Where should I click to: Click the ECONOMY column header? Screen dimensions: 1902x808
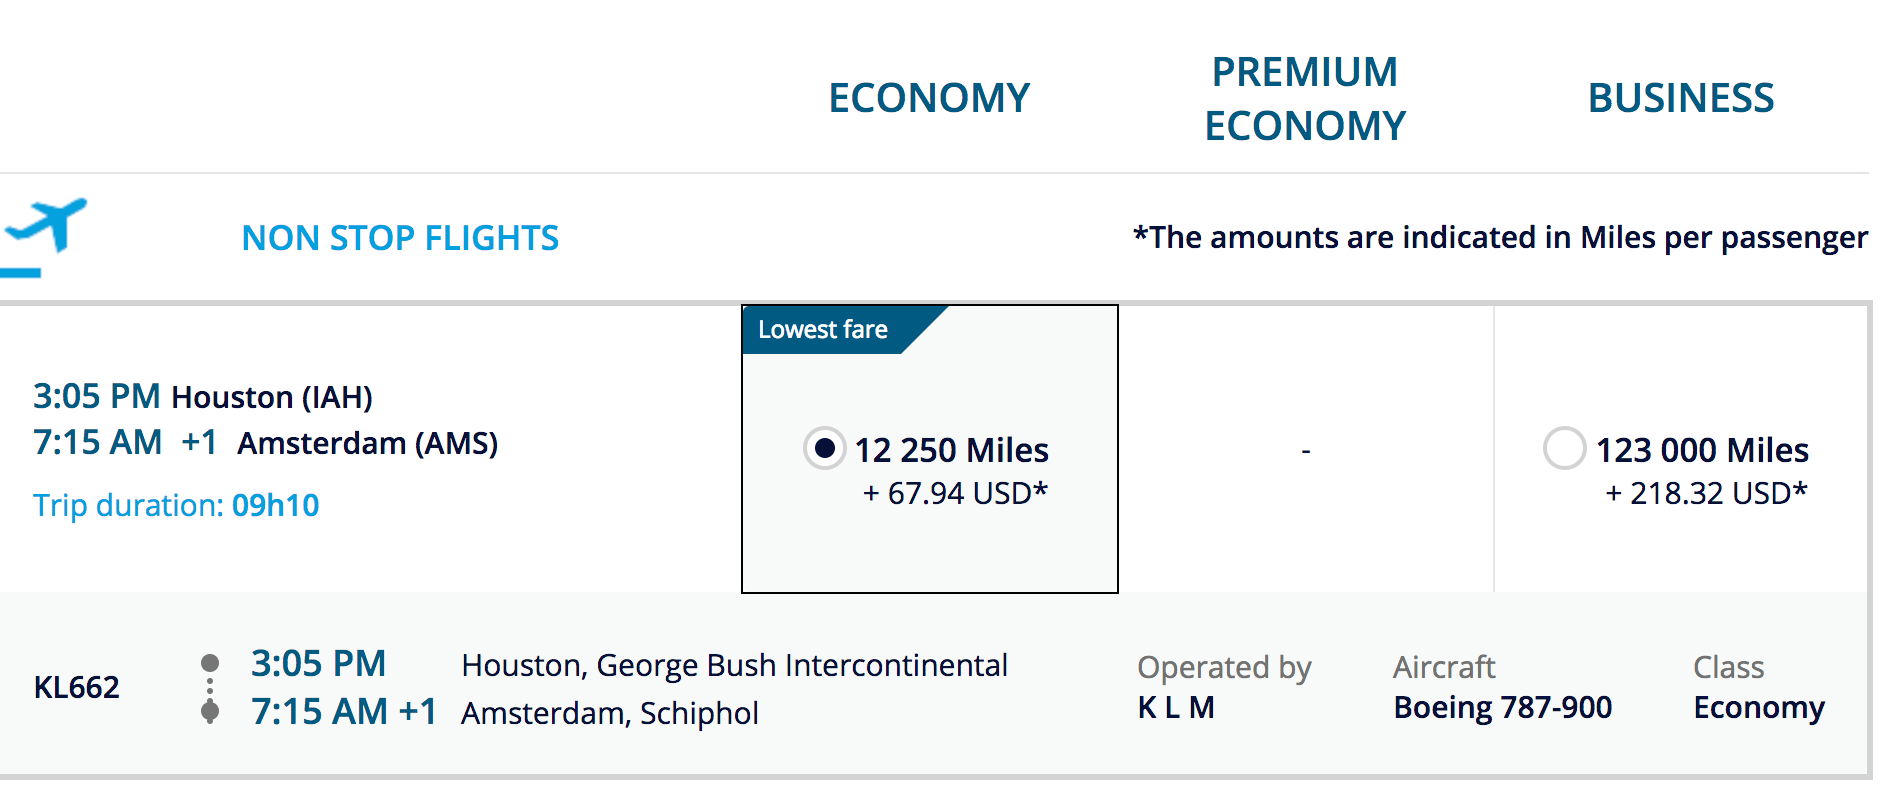pos(929,98)
